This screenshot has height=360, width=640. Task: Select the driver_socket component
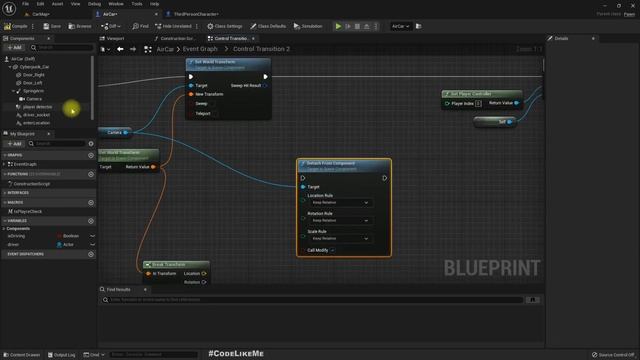pos(36,115)
